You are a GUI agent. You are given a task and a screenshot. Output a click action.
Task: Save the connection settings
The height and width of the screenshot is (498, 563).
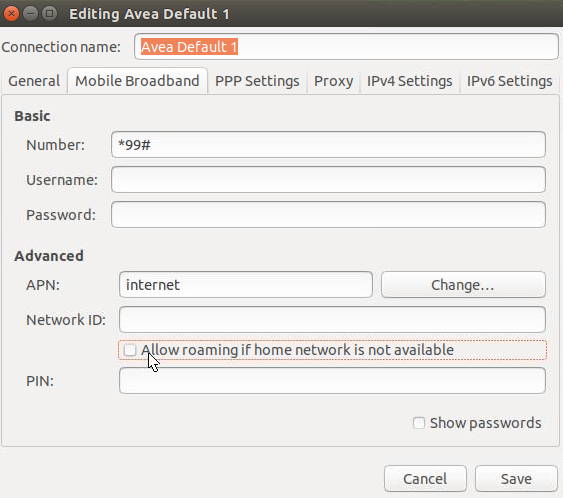(516, 479)
